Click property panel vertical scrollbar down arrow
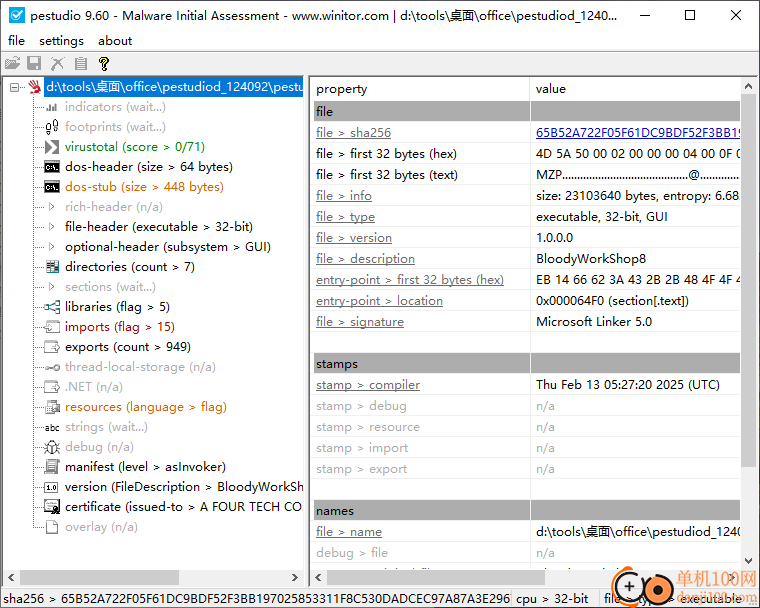The image size is (760, 608). [748, 560]
